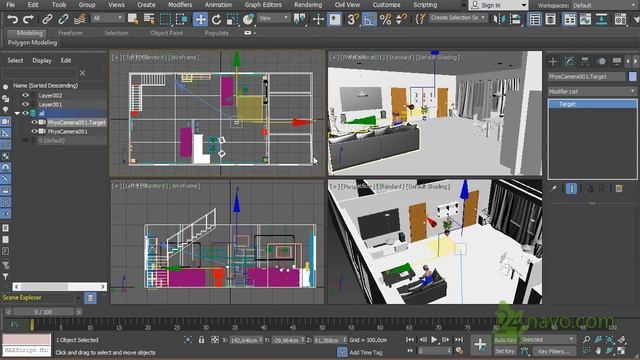
Task: Hide the Layer002 layer via eye icon
Action: pos(25,95)
